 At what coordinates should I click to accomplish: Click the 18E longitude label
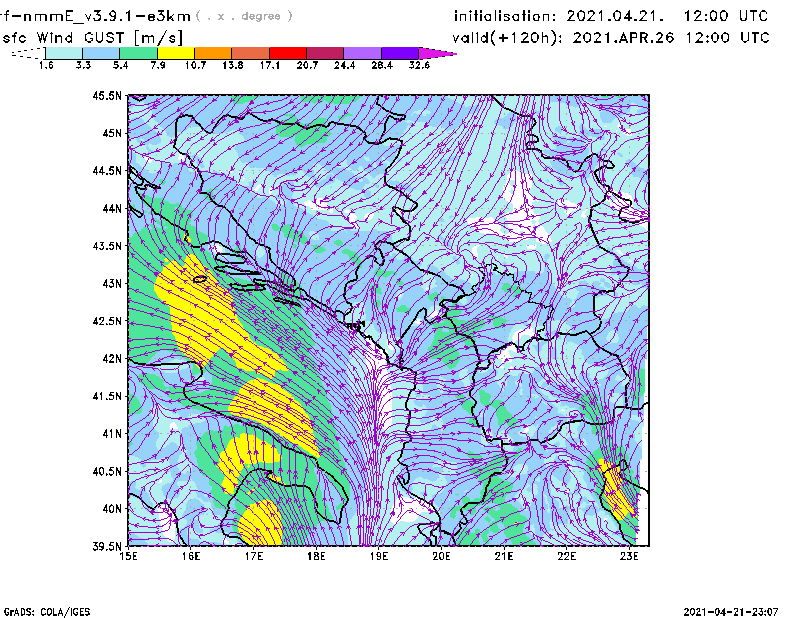[316, 556]
